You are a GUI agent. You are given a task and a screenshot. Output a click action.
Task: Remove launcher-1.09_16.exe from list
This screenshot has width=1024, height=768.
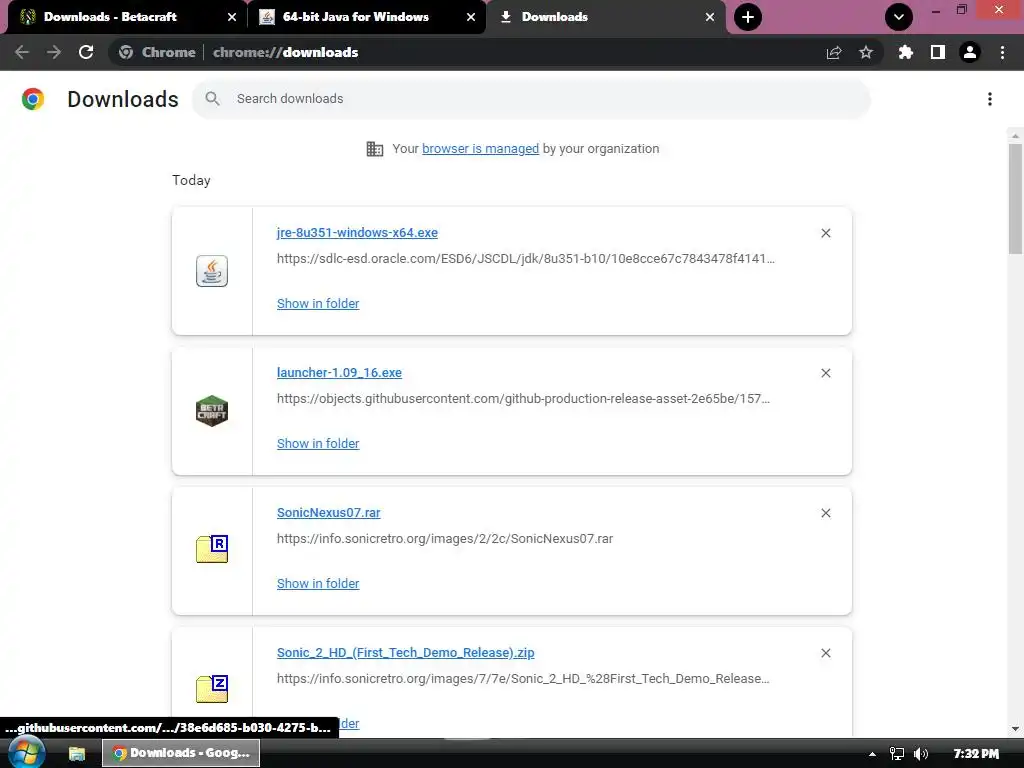[x=825, y=373]
